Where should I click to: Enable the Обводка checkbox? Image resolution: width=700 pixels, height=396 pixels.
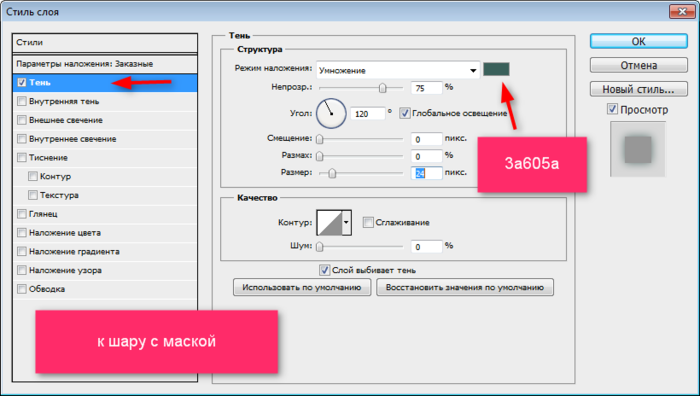[x=21, y=289]
